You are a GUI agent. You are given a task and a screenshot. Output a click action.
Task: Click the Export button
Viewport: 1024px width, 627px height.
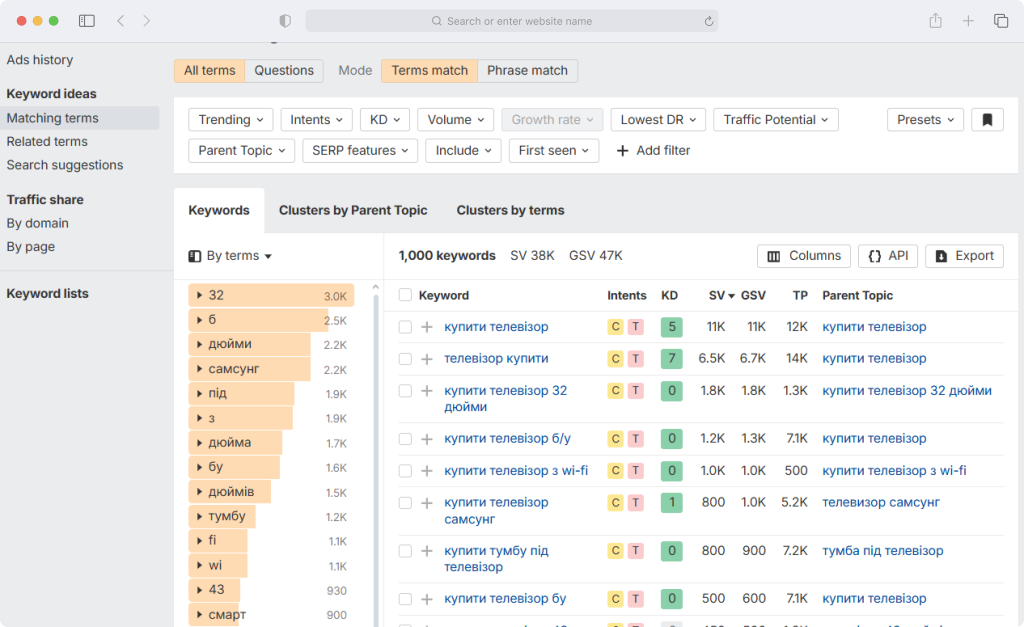tap(965, 256)
